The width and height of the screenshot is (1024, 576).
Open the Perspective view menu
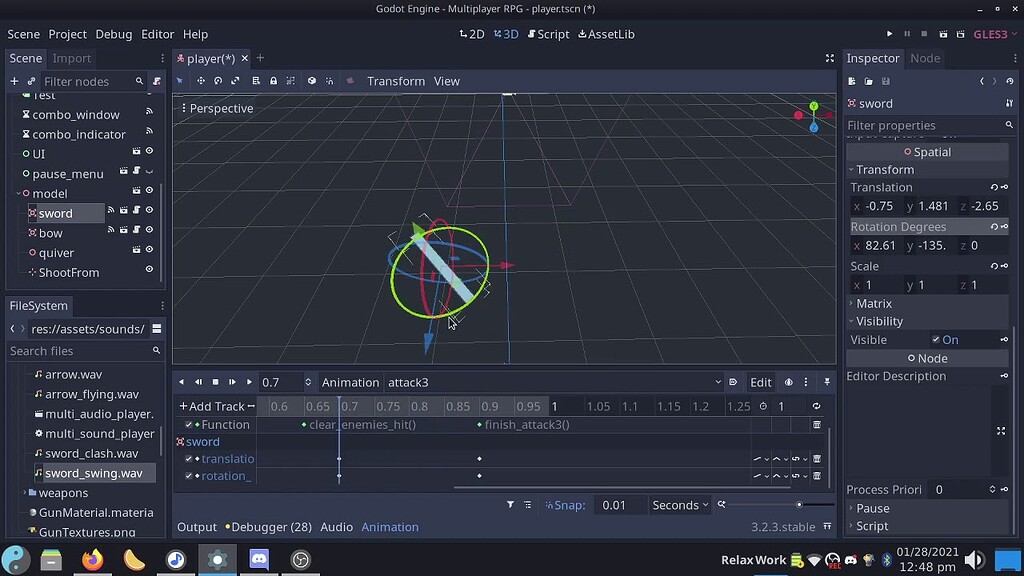[217, 108]
